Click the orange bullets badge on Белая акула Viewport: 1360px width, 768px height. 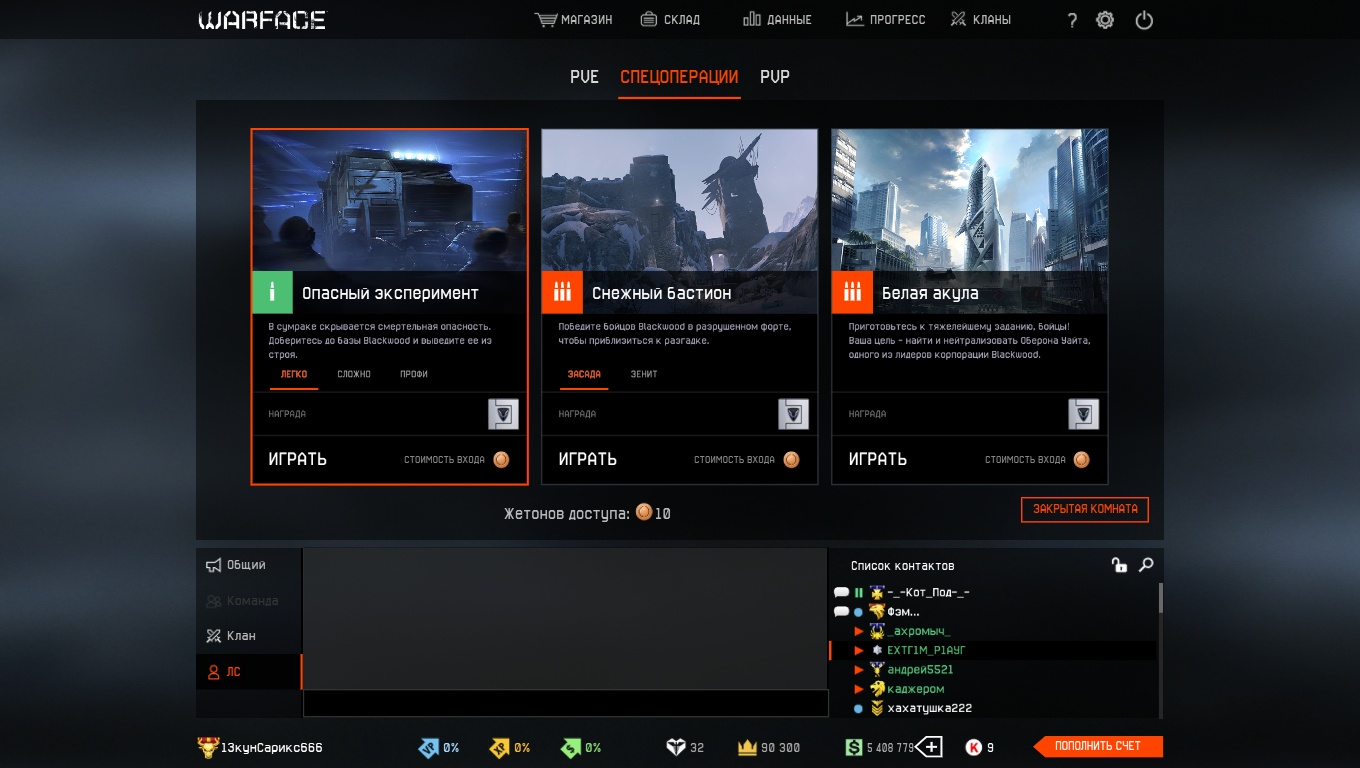click(x=852, y=293)
